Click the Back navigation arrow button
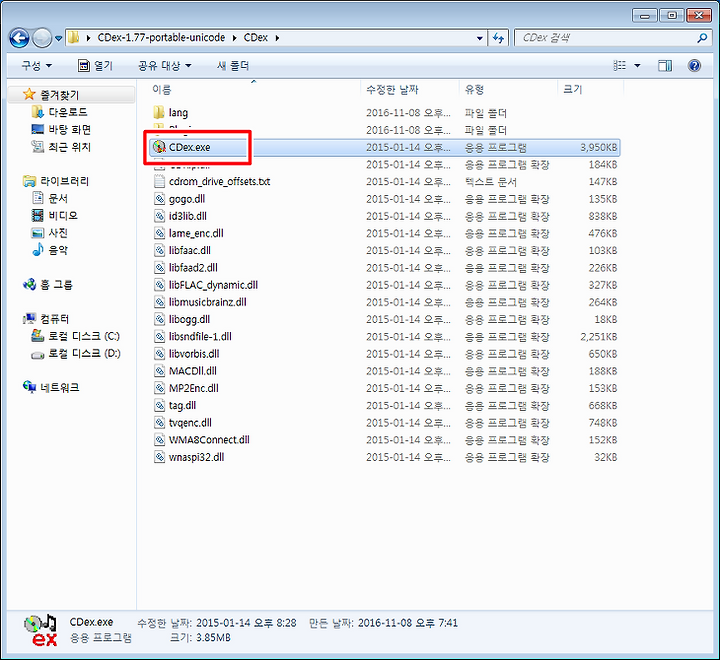This screenshot has height=660, width=720. (x=19, y=38)
